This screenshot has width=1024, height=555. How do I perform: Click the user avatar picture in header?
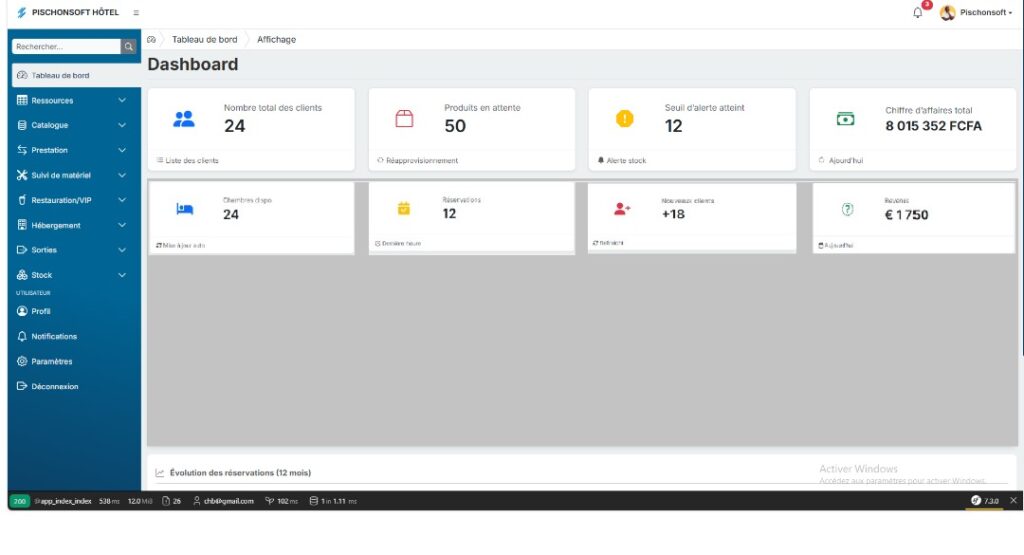coord(947,13)
